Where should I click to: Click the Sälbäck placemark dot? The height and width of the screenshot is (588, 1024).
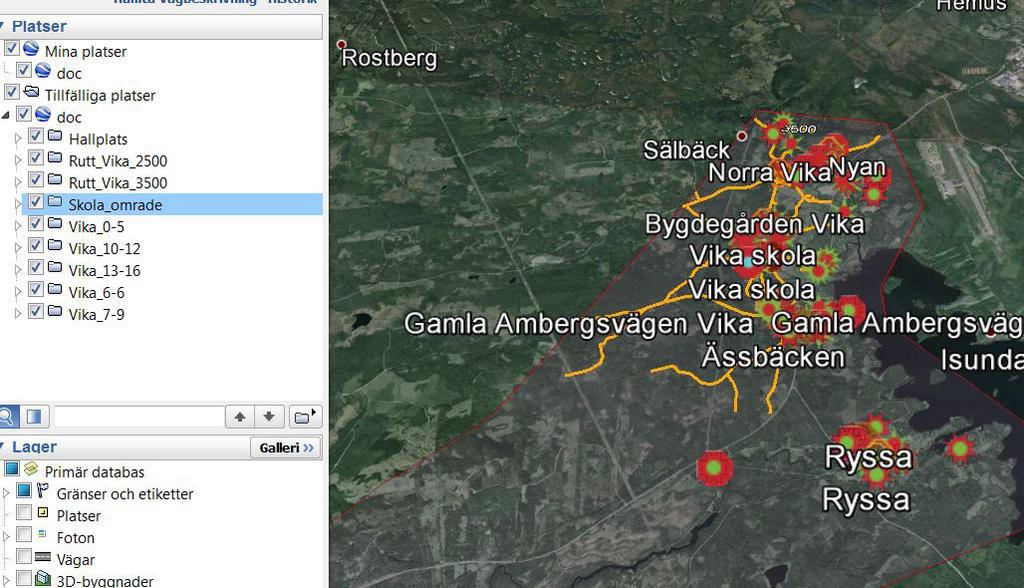pos(742,136)
